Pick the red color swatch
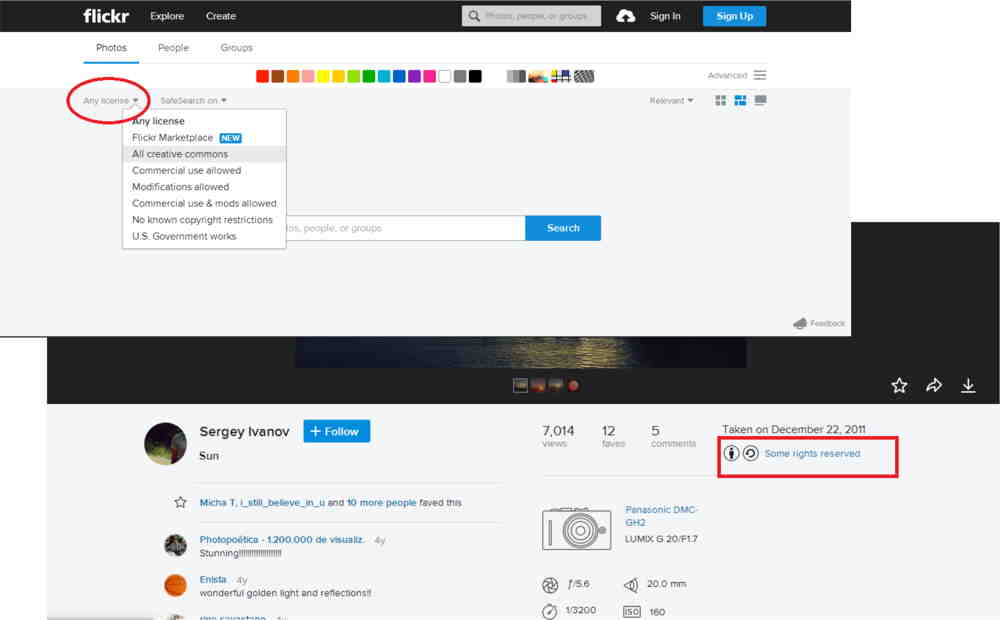Image resolution: width=1000 pixels, height=620 pixels. pos(262,77)
